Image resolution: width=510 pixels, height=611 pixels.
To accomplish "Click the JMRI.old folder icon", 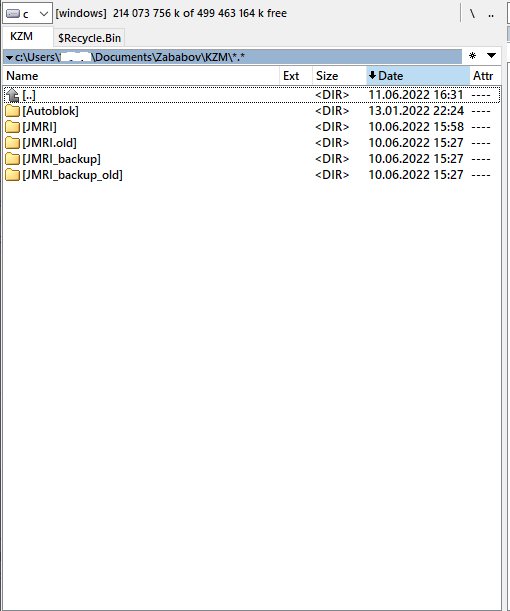I will point(12,143).
